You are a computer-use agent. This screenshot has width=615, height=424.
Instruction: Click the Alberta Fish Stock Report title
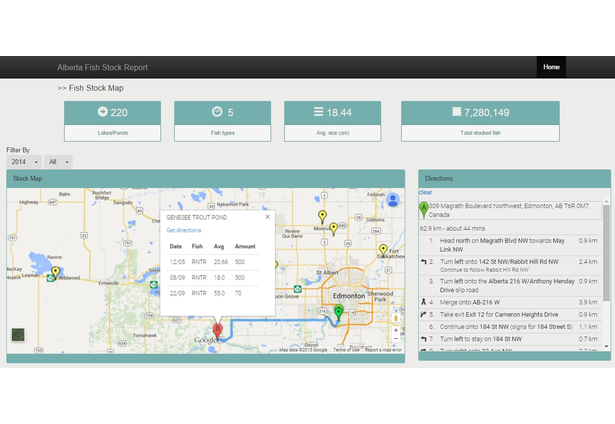[x=102, y=67]
